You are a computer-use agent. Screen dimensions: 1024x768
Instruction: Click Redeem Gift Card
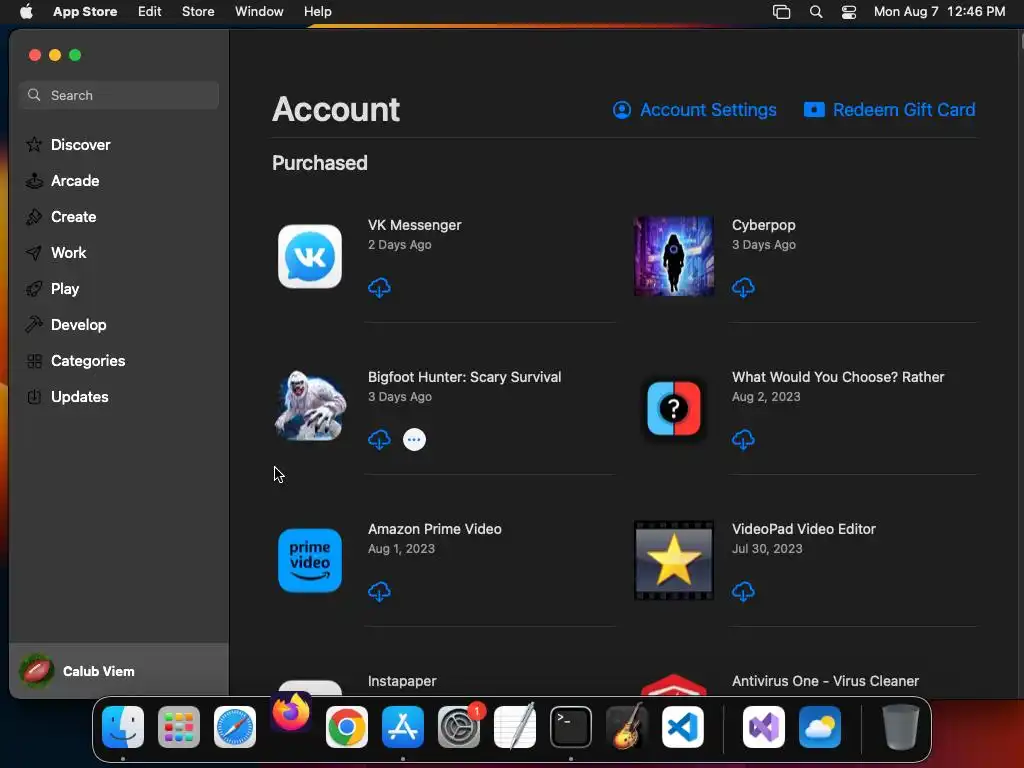(x=889, y=110)
